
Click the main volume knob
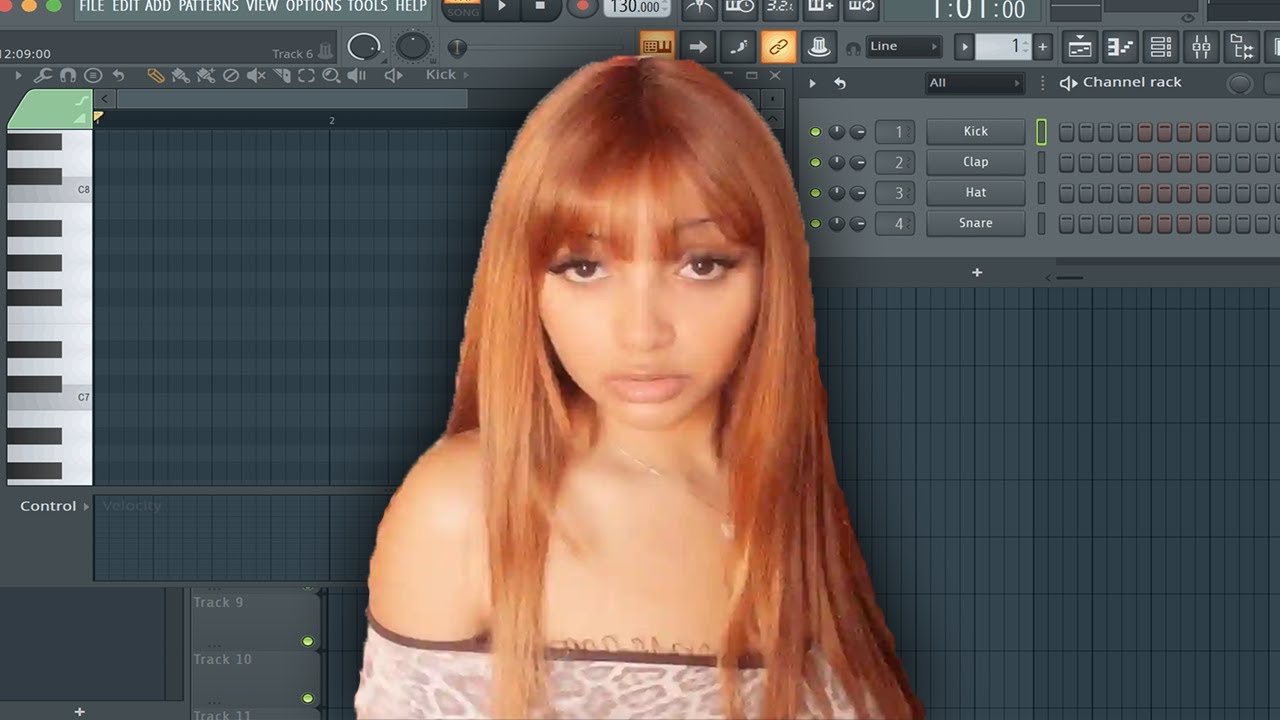[x=365, y=46]
